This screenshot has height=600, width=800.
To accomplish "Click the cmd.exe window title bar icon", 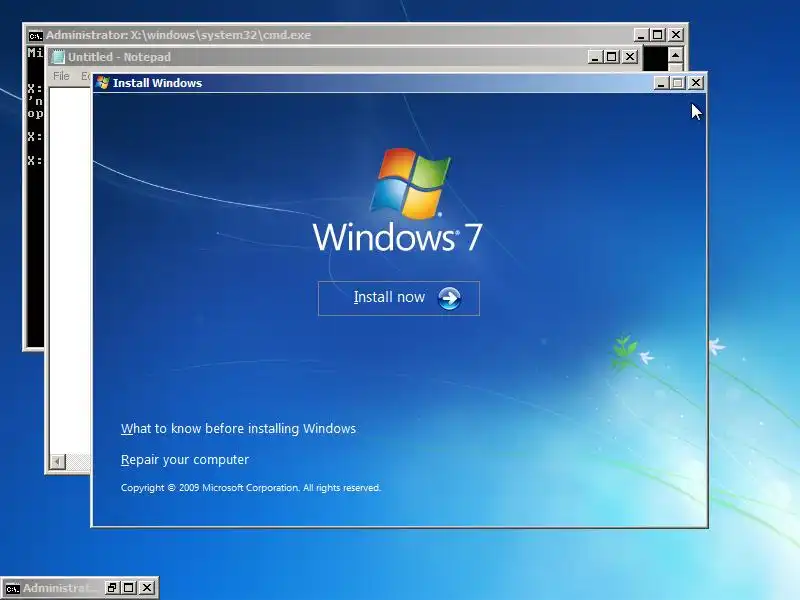I will coord(35,35).
